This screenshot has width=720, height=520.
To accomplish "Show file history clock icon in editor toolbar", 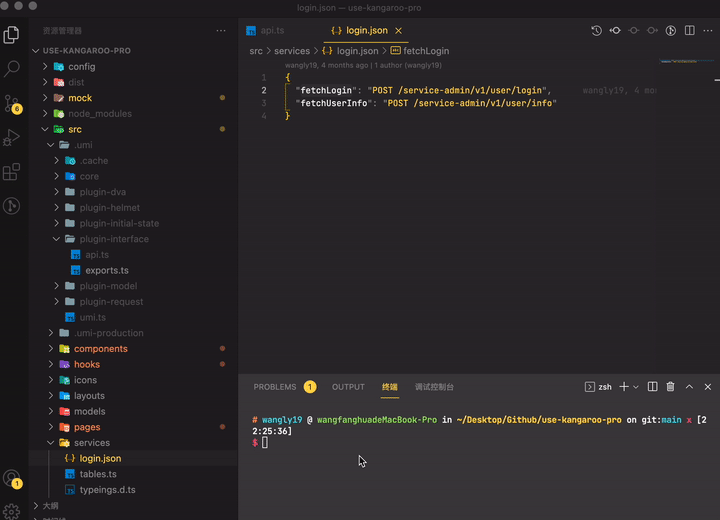I will 596,31.
